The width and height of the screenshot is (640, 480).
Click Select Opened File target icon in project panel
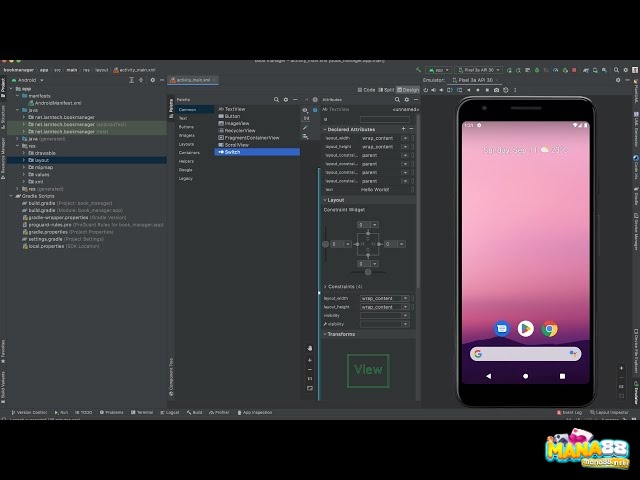coord(141,80)
